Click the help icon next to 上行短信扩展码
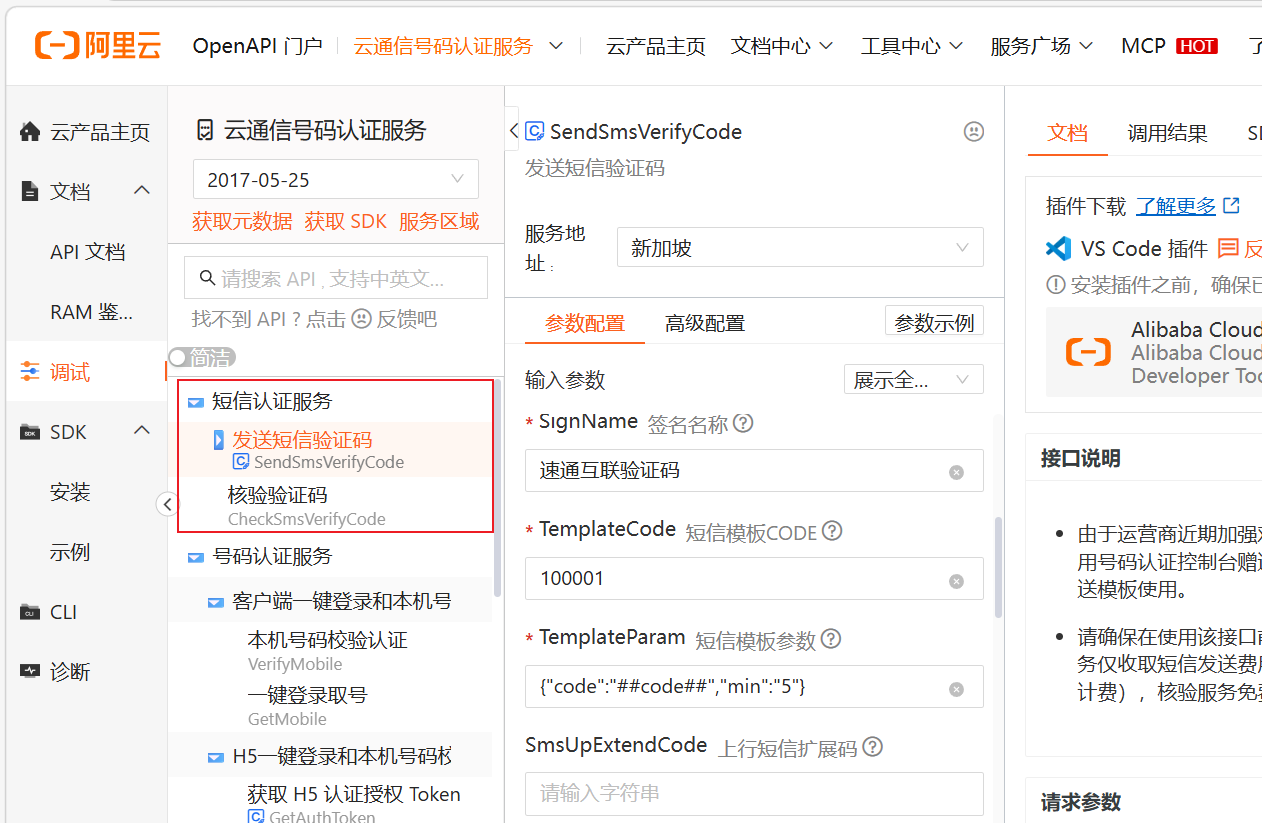Viewport: 1262px width, 823px height. point(873,747)
